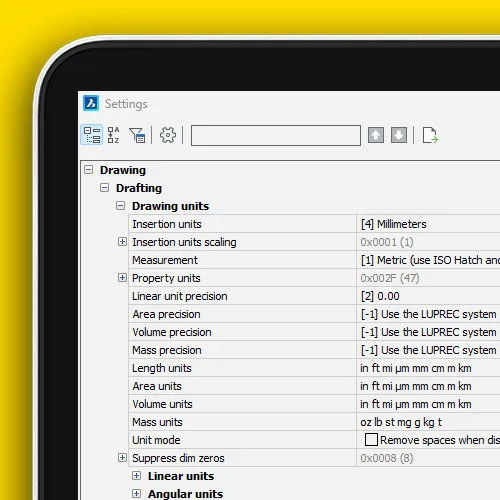
Task: Go to previous search result arrow
Action: click(x=376, y=135)
